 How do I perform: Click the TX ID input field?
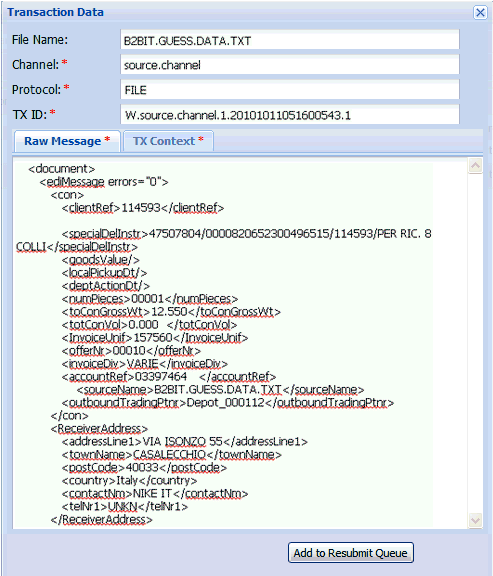(289, 115)
